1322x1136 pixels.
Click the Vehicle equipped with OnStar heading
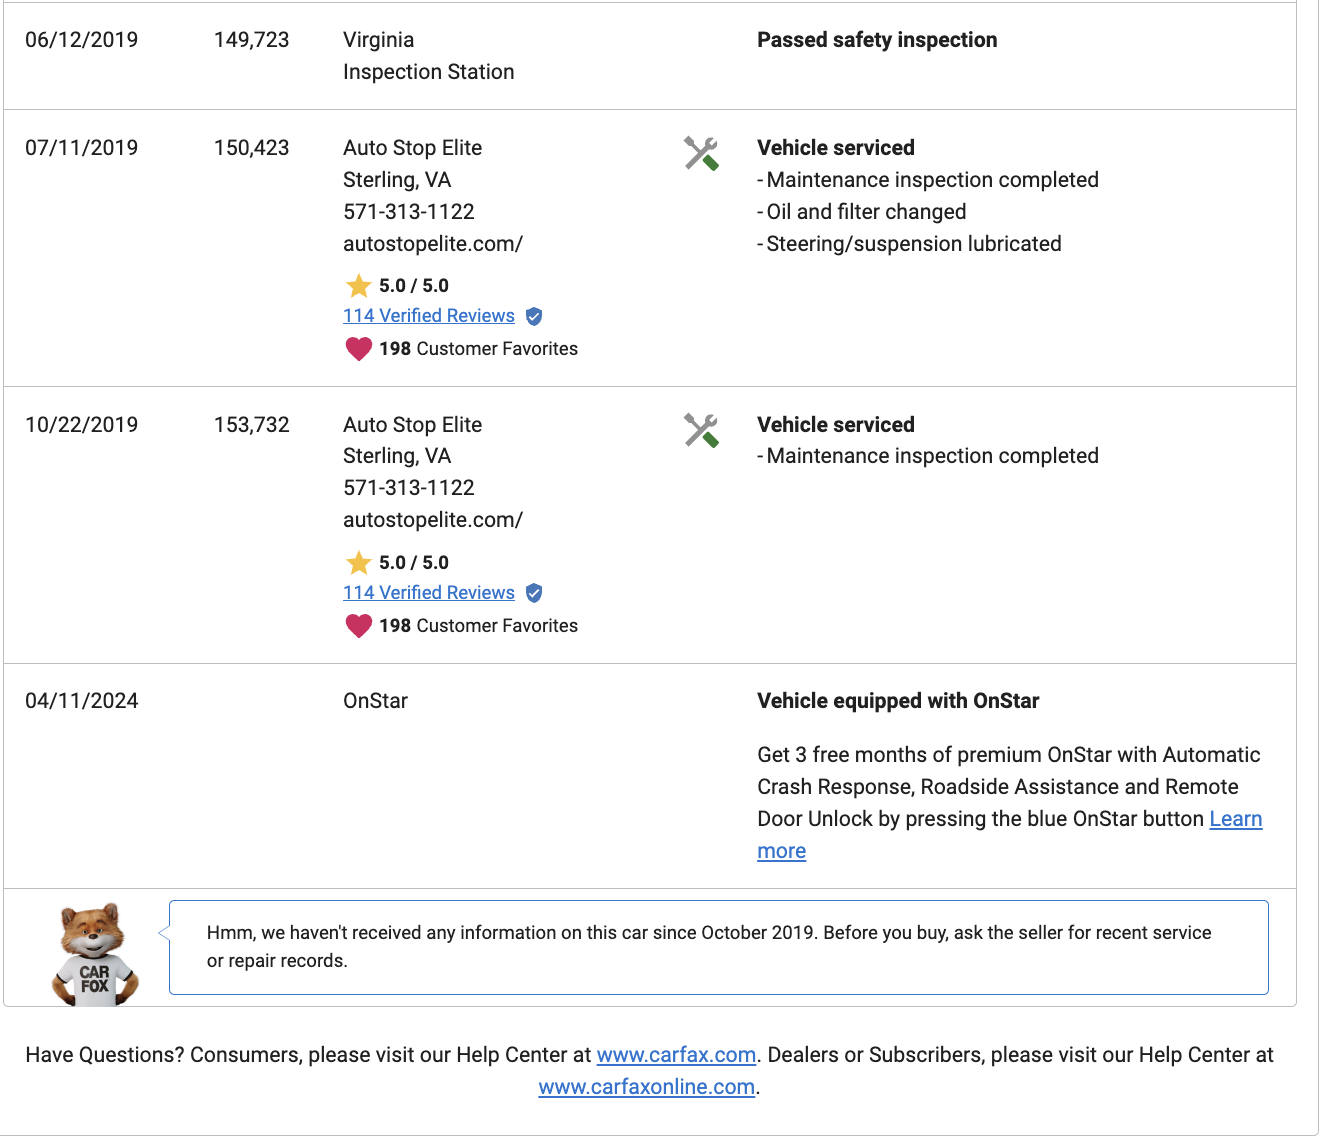pos(898,701)
